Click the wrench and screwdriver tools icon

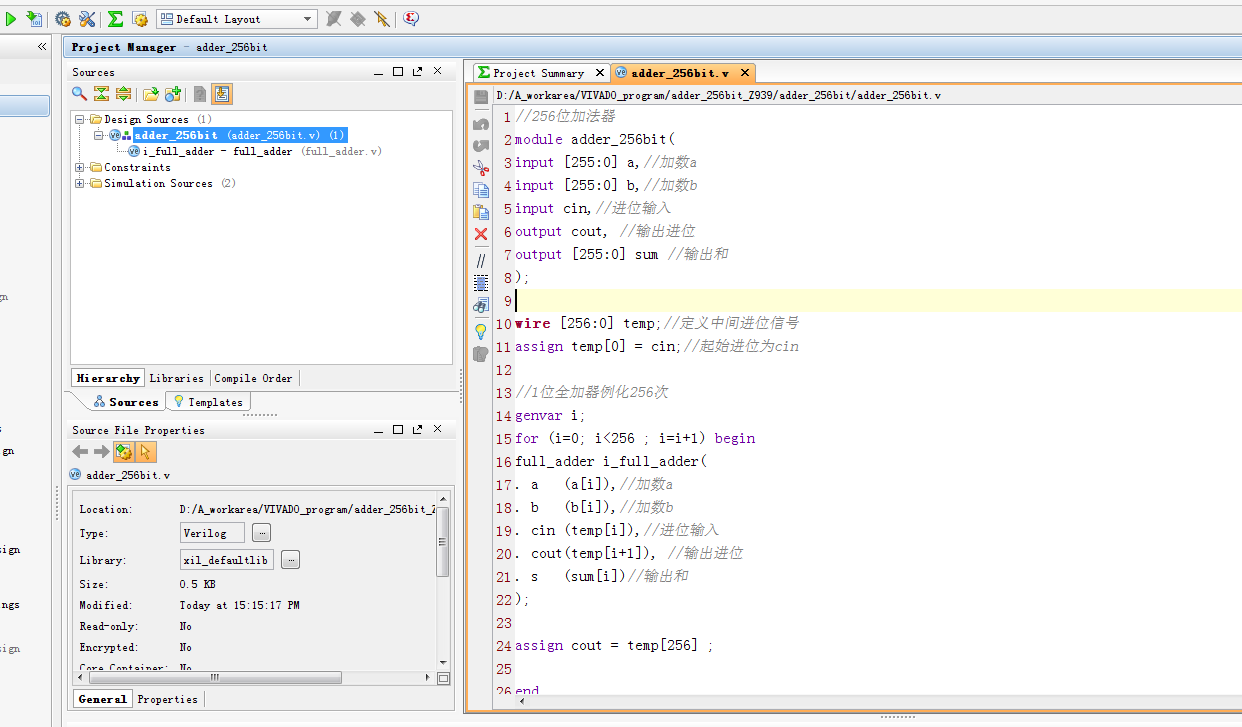(87, 18)
